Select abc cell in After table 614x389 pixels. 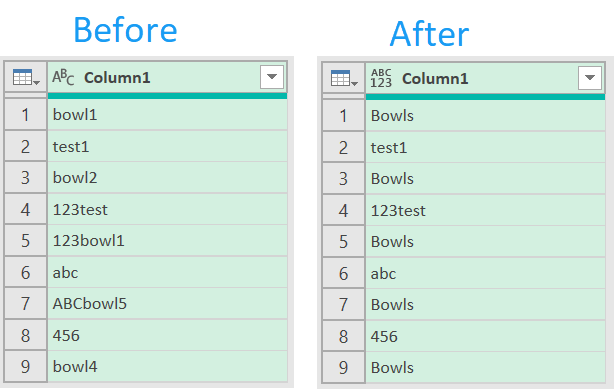click(x=485, y=274)
